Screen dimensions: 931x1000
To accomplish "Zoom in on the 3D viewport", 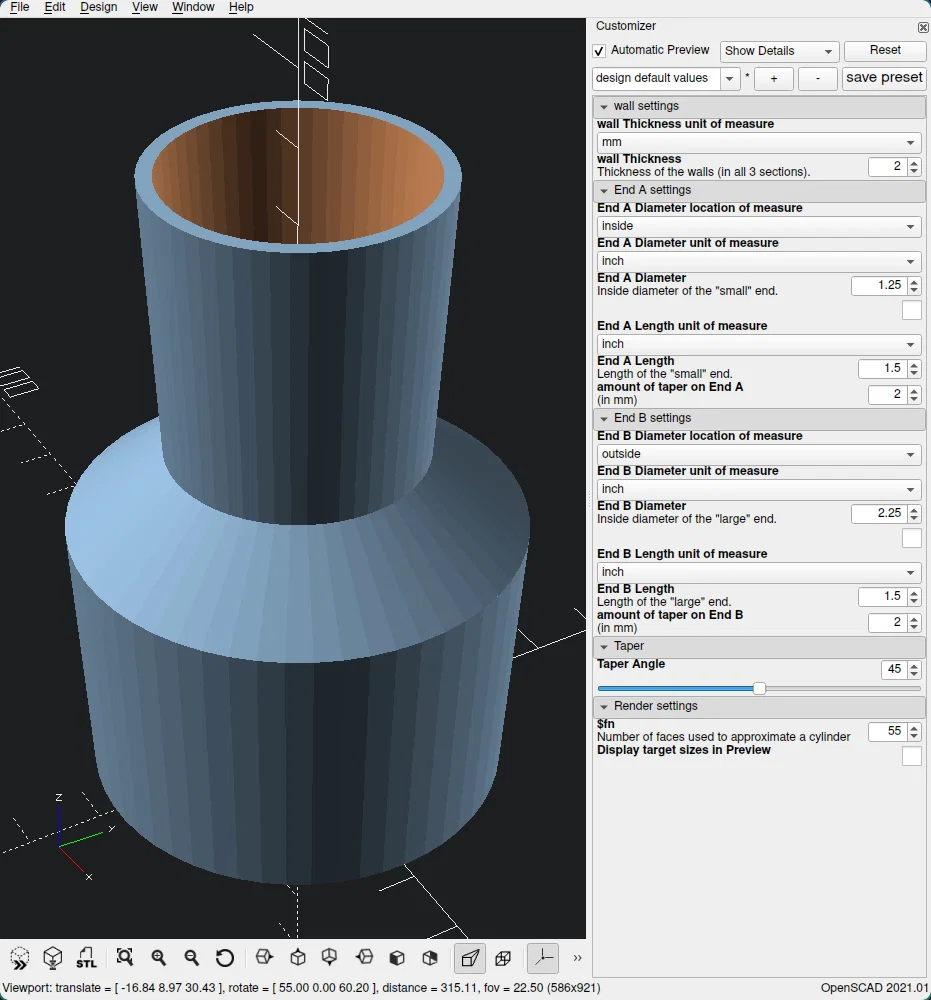I will (158, 958).
